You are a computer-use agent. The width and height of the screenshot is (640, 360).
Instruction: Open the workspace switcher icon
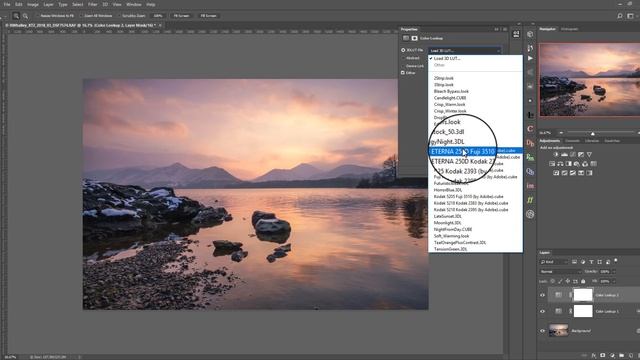[630, 16]
